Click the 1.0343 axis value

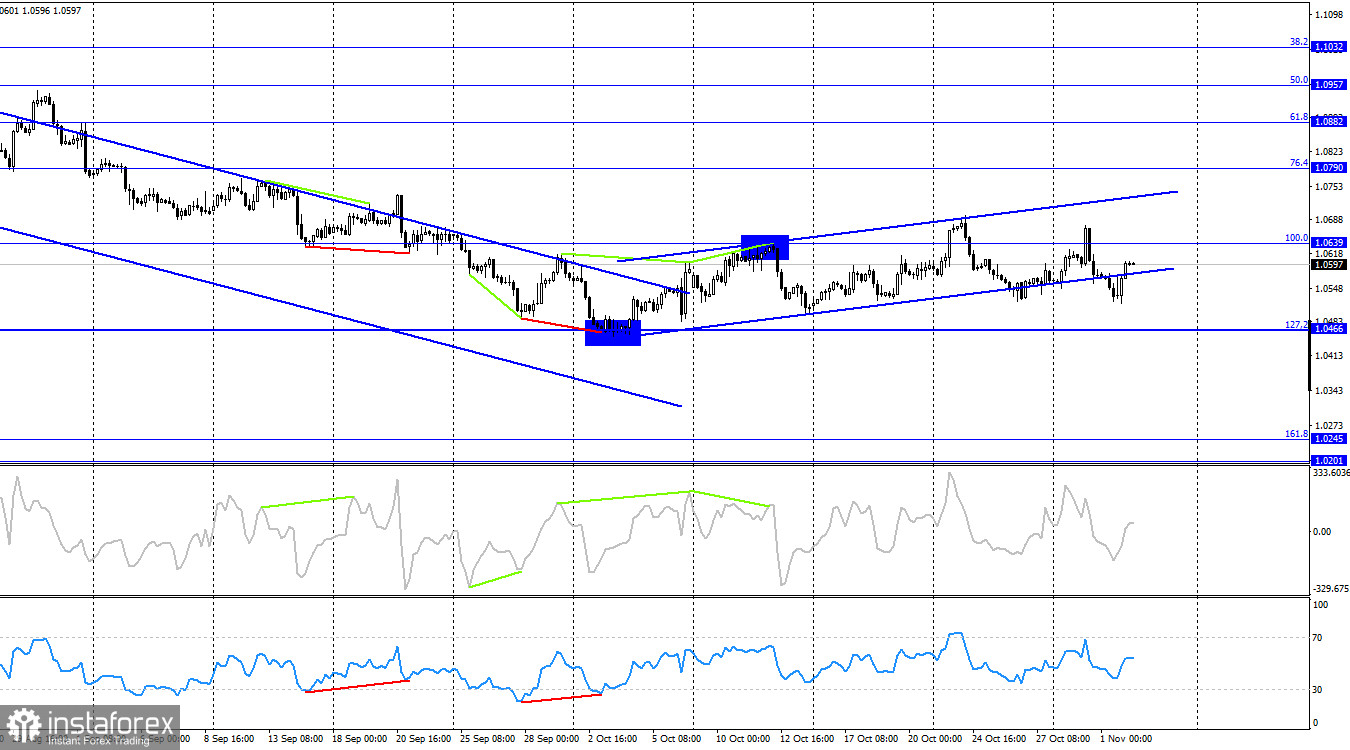pyautogui.click(x=1329, y=391)
